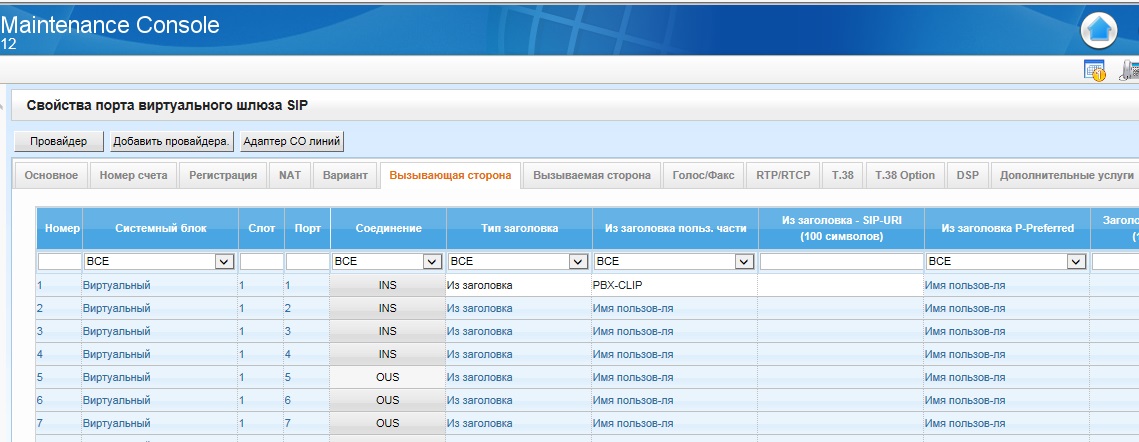The height and width of the screenshot is (442, 1139).
Task: Focus the Номер filter field
Action: [60, 261]
